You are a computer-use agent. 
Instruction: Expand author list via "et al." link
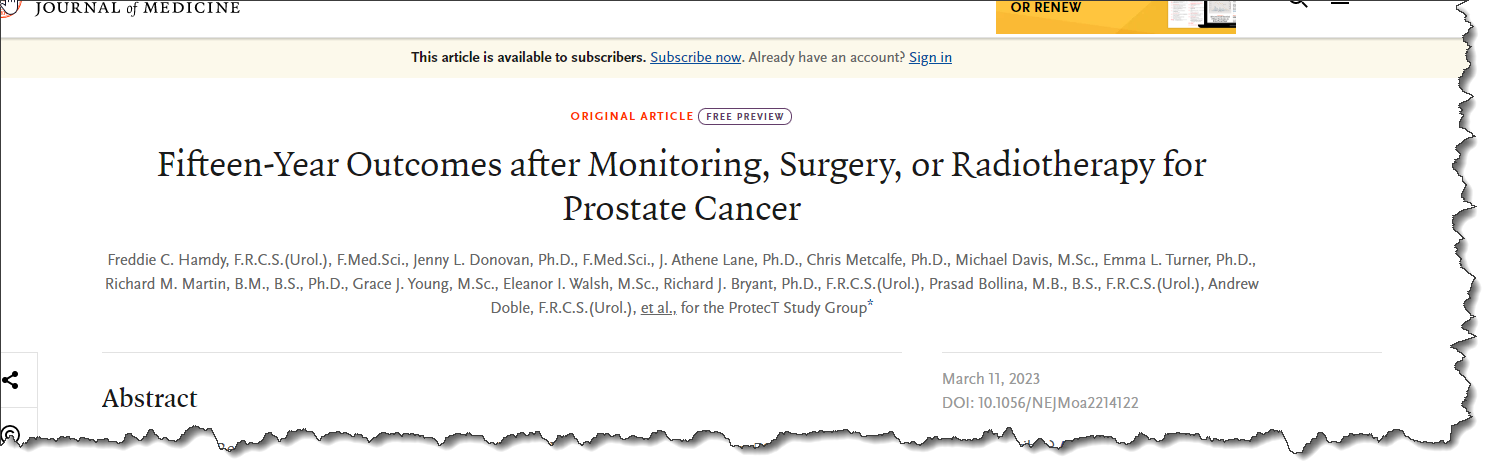[x=658, y=308]
